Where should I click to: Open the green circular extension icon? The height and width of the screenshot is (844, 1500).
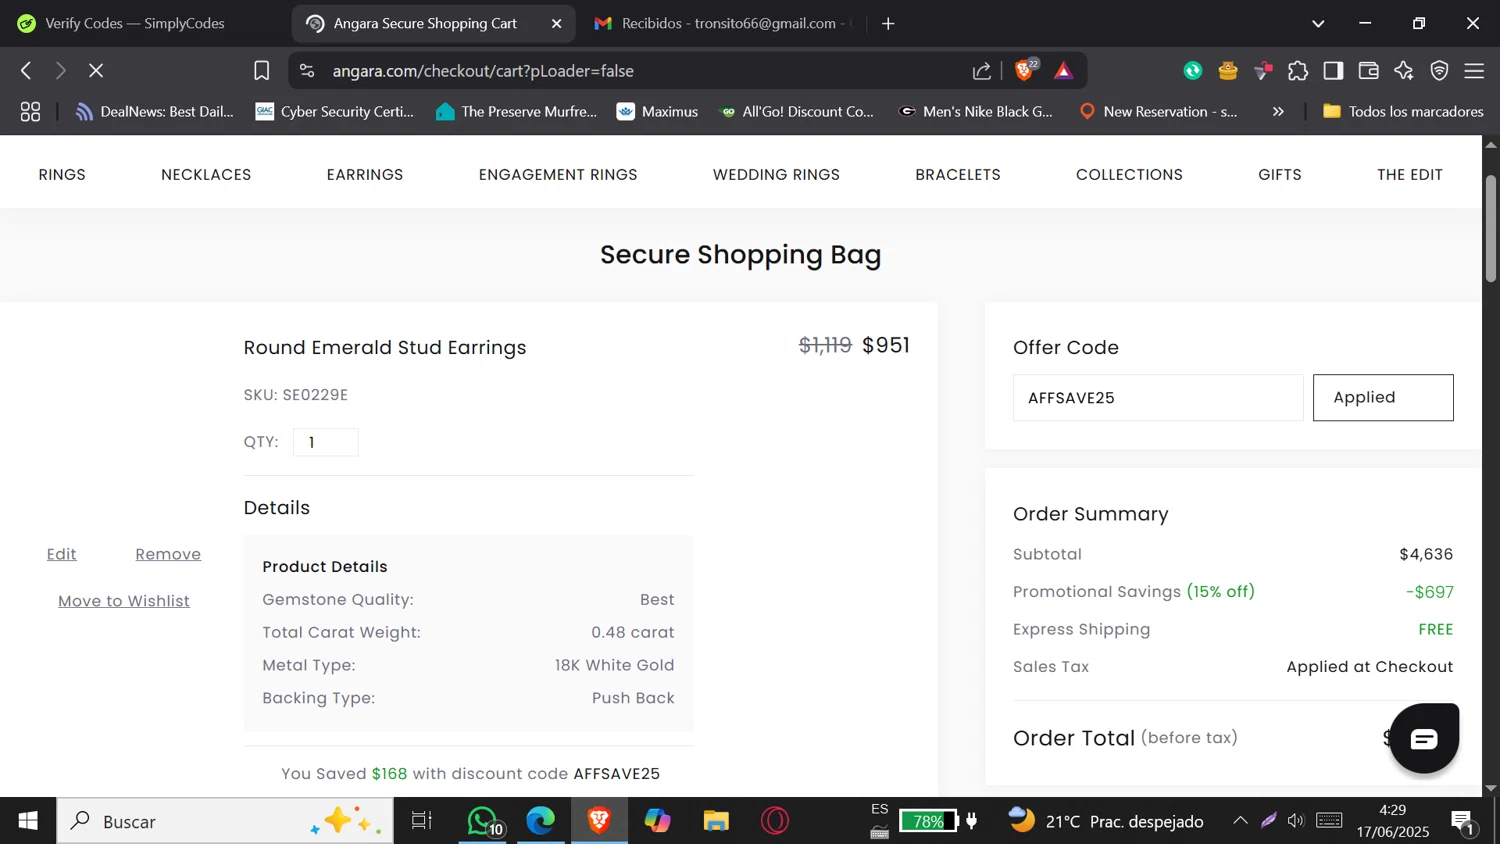pyautogui.click(x=1193, y=71)
